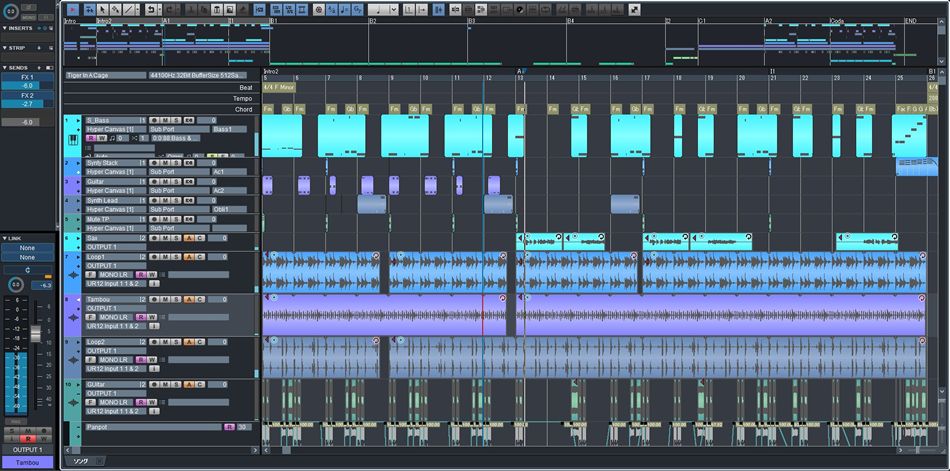Click the pink play button in the toolbar
The image size is (950, 471).
point(73,10)
